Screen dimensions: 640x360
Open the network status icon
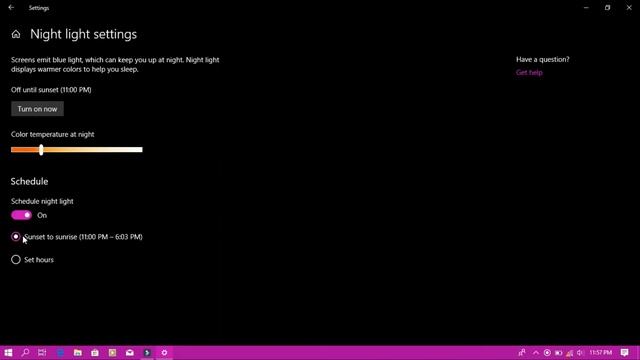pos(569,353)
